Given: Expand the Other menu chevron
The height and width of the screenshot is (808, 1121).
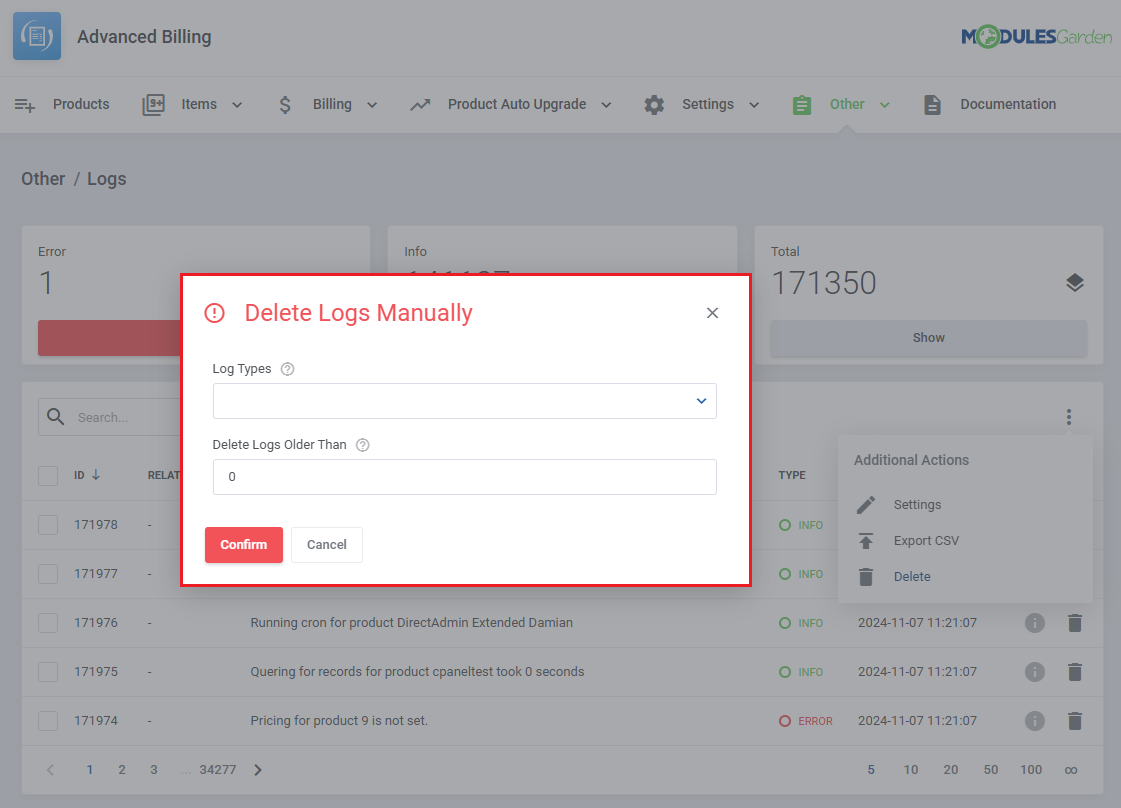Looking at the screenshot, I should pos(884,105).
